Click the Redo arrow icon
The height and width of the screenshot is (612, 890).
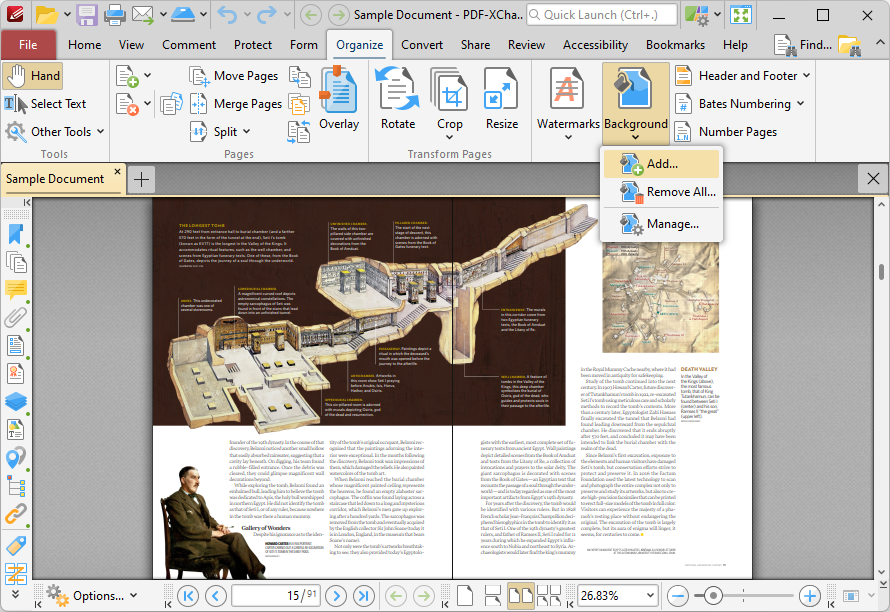267,15
